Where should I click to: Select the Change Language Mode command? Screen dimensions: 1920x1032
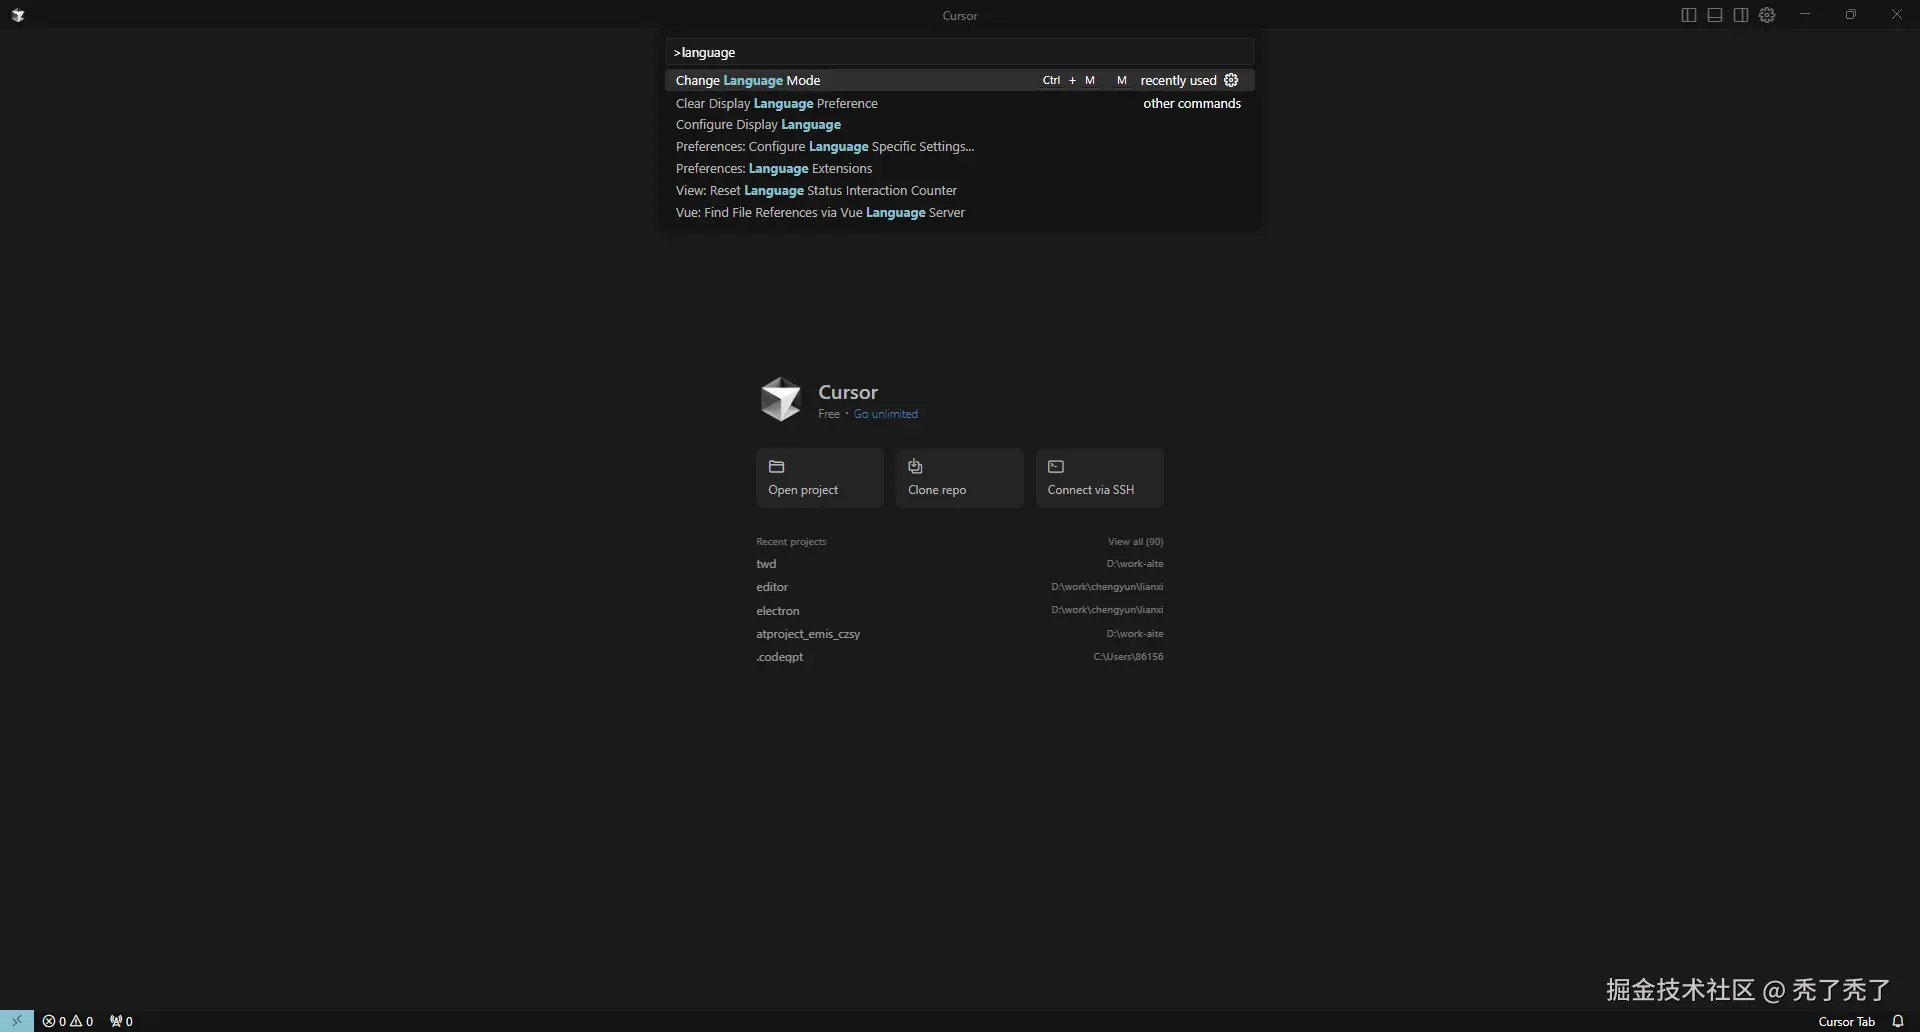click(959, 80)
